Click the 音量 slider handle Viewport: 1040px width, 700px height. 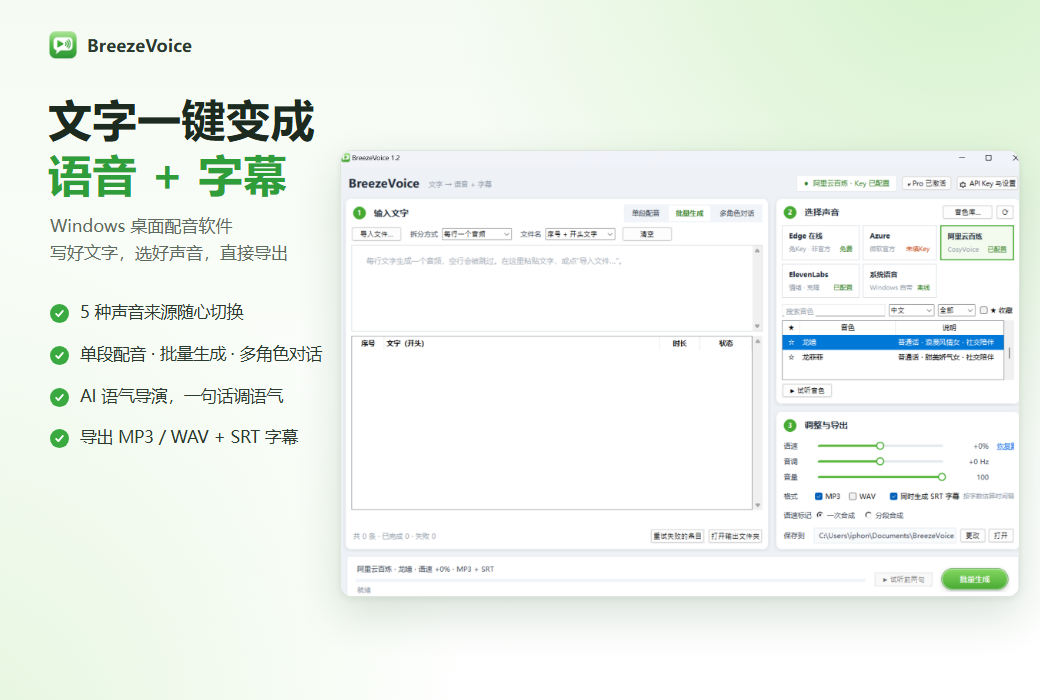(941, 477)
